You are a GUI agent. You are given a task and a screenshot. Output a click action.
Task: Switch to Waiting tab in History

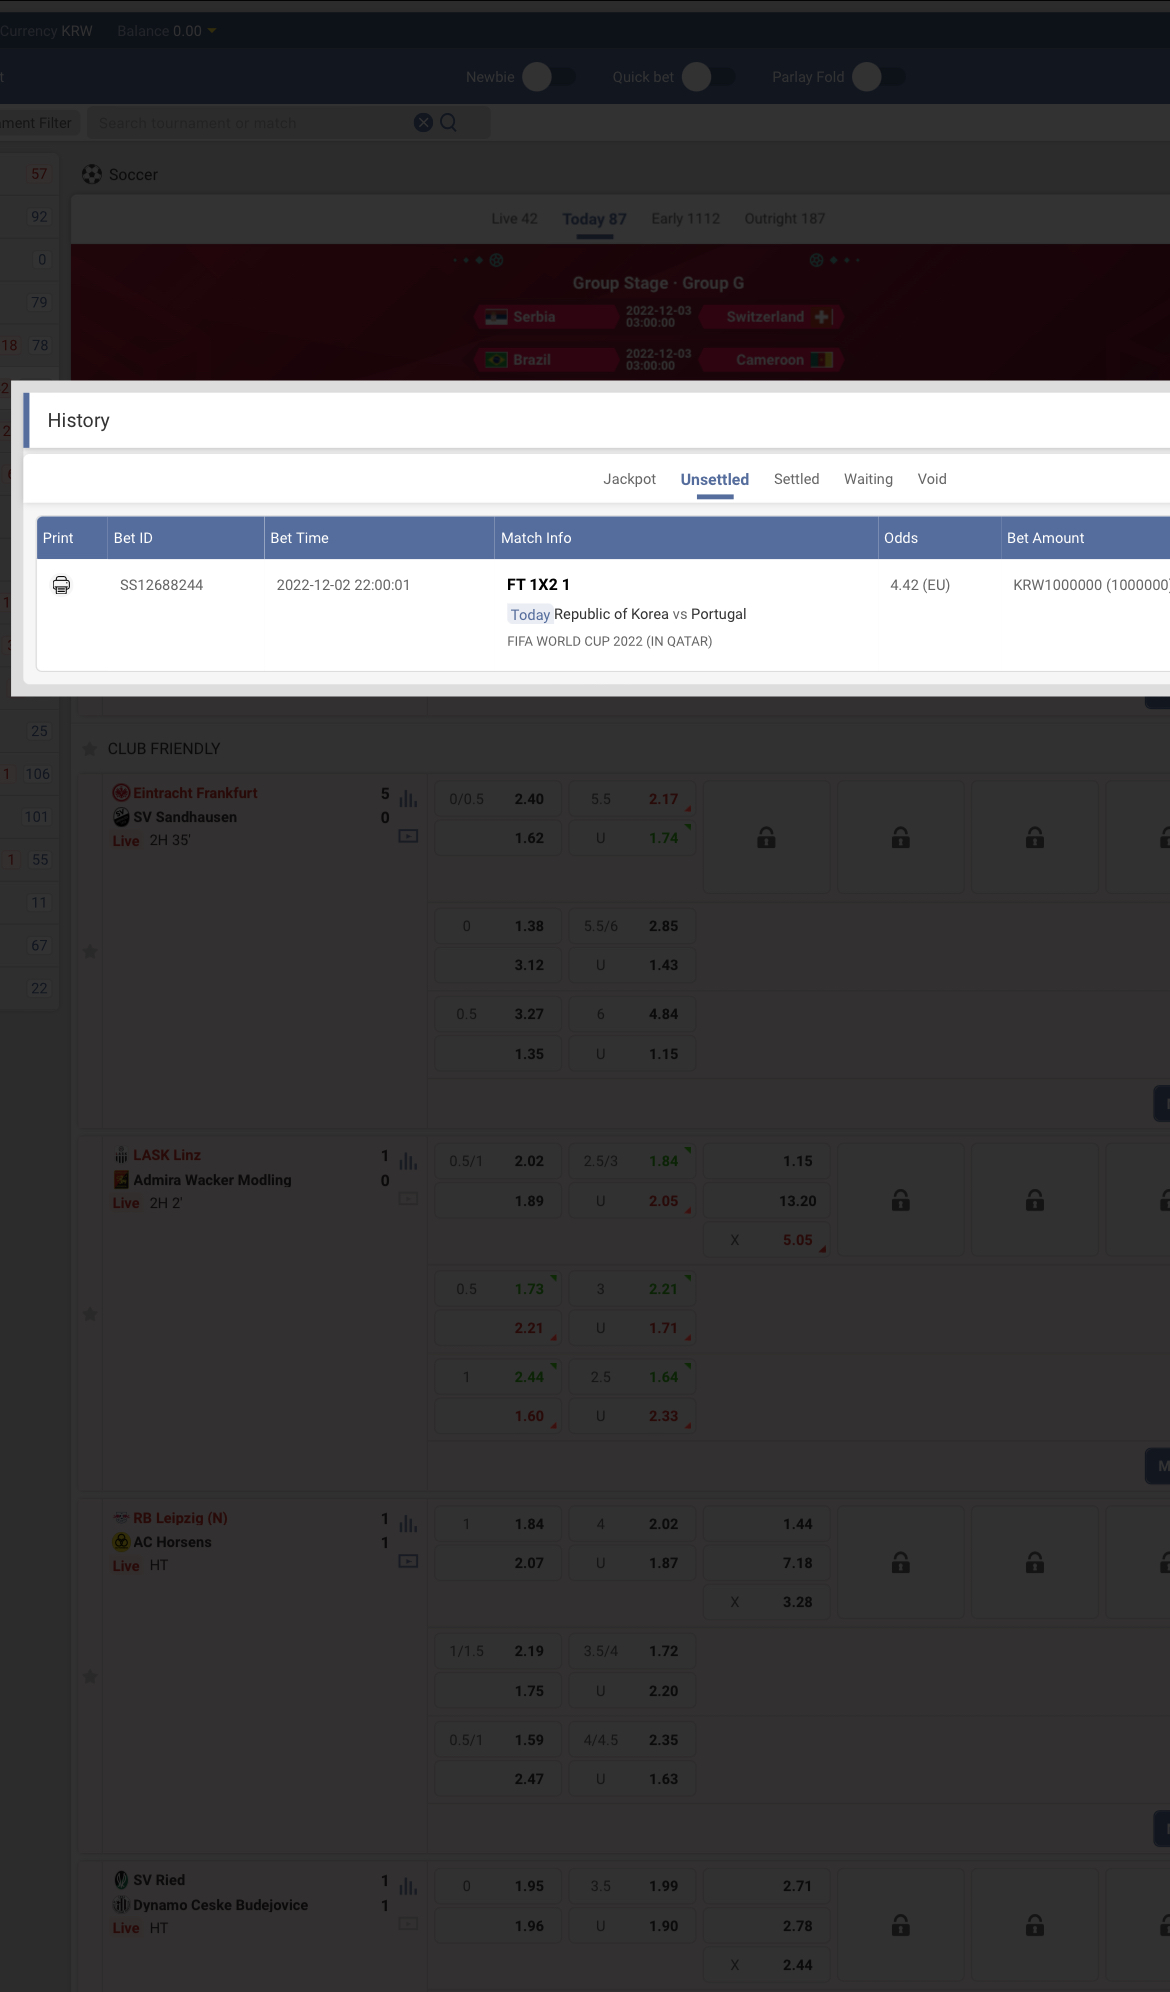tap(868, 479)
